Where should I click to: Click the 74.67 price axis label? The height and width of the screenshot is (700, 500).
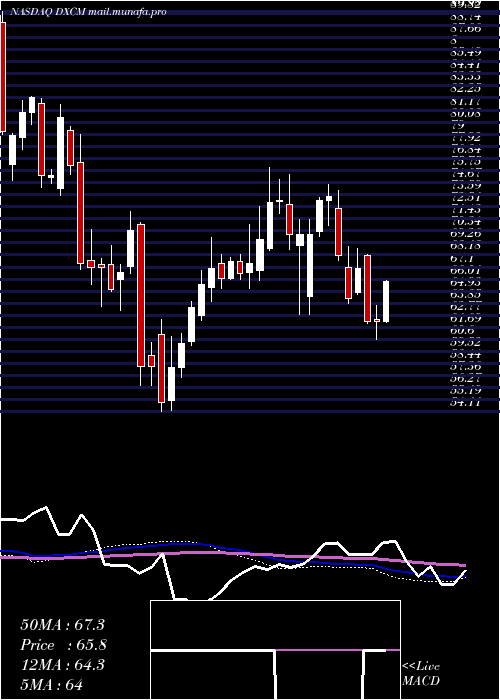(x=466, y=174)
